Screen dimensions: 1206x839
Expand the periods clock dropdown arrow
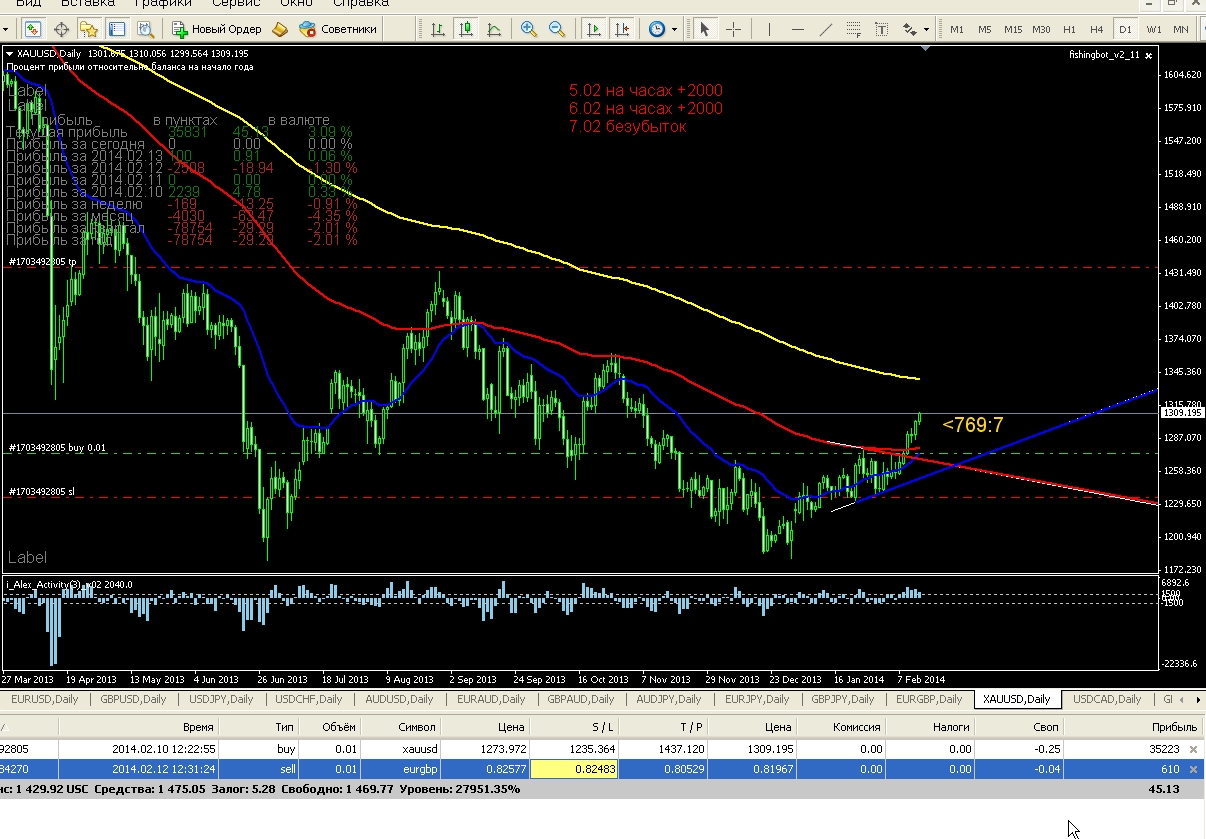coord(674,29)
